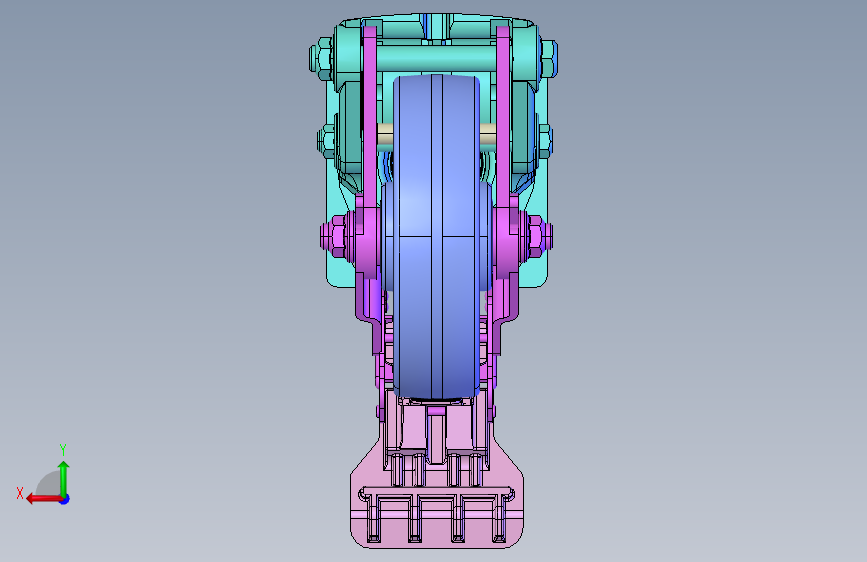Image resolution: width=867 pixels, height=562 pixels.
Task: Click the red X axis arrow of the triad
Action: coord(43,499)
